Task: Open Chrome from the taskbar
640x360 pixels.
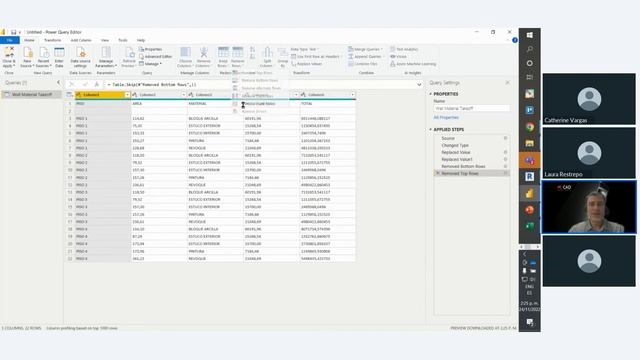Action: [x=530, y=127]
